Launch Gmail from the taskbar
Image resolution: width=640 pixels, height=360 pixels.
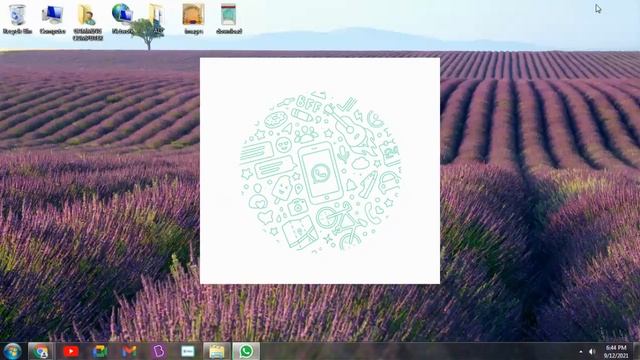click(129, 351)
